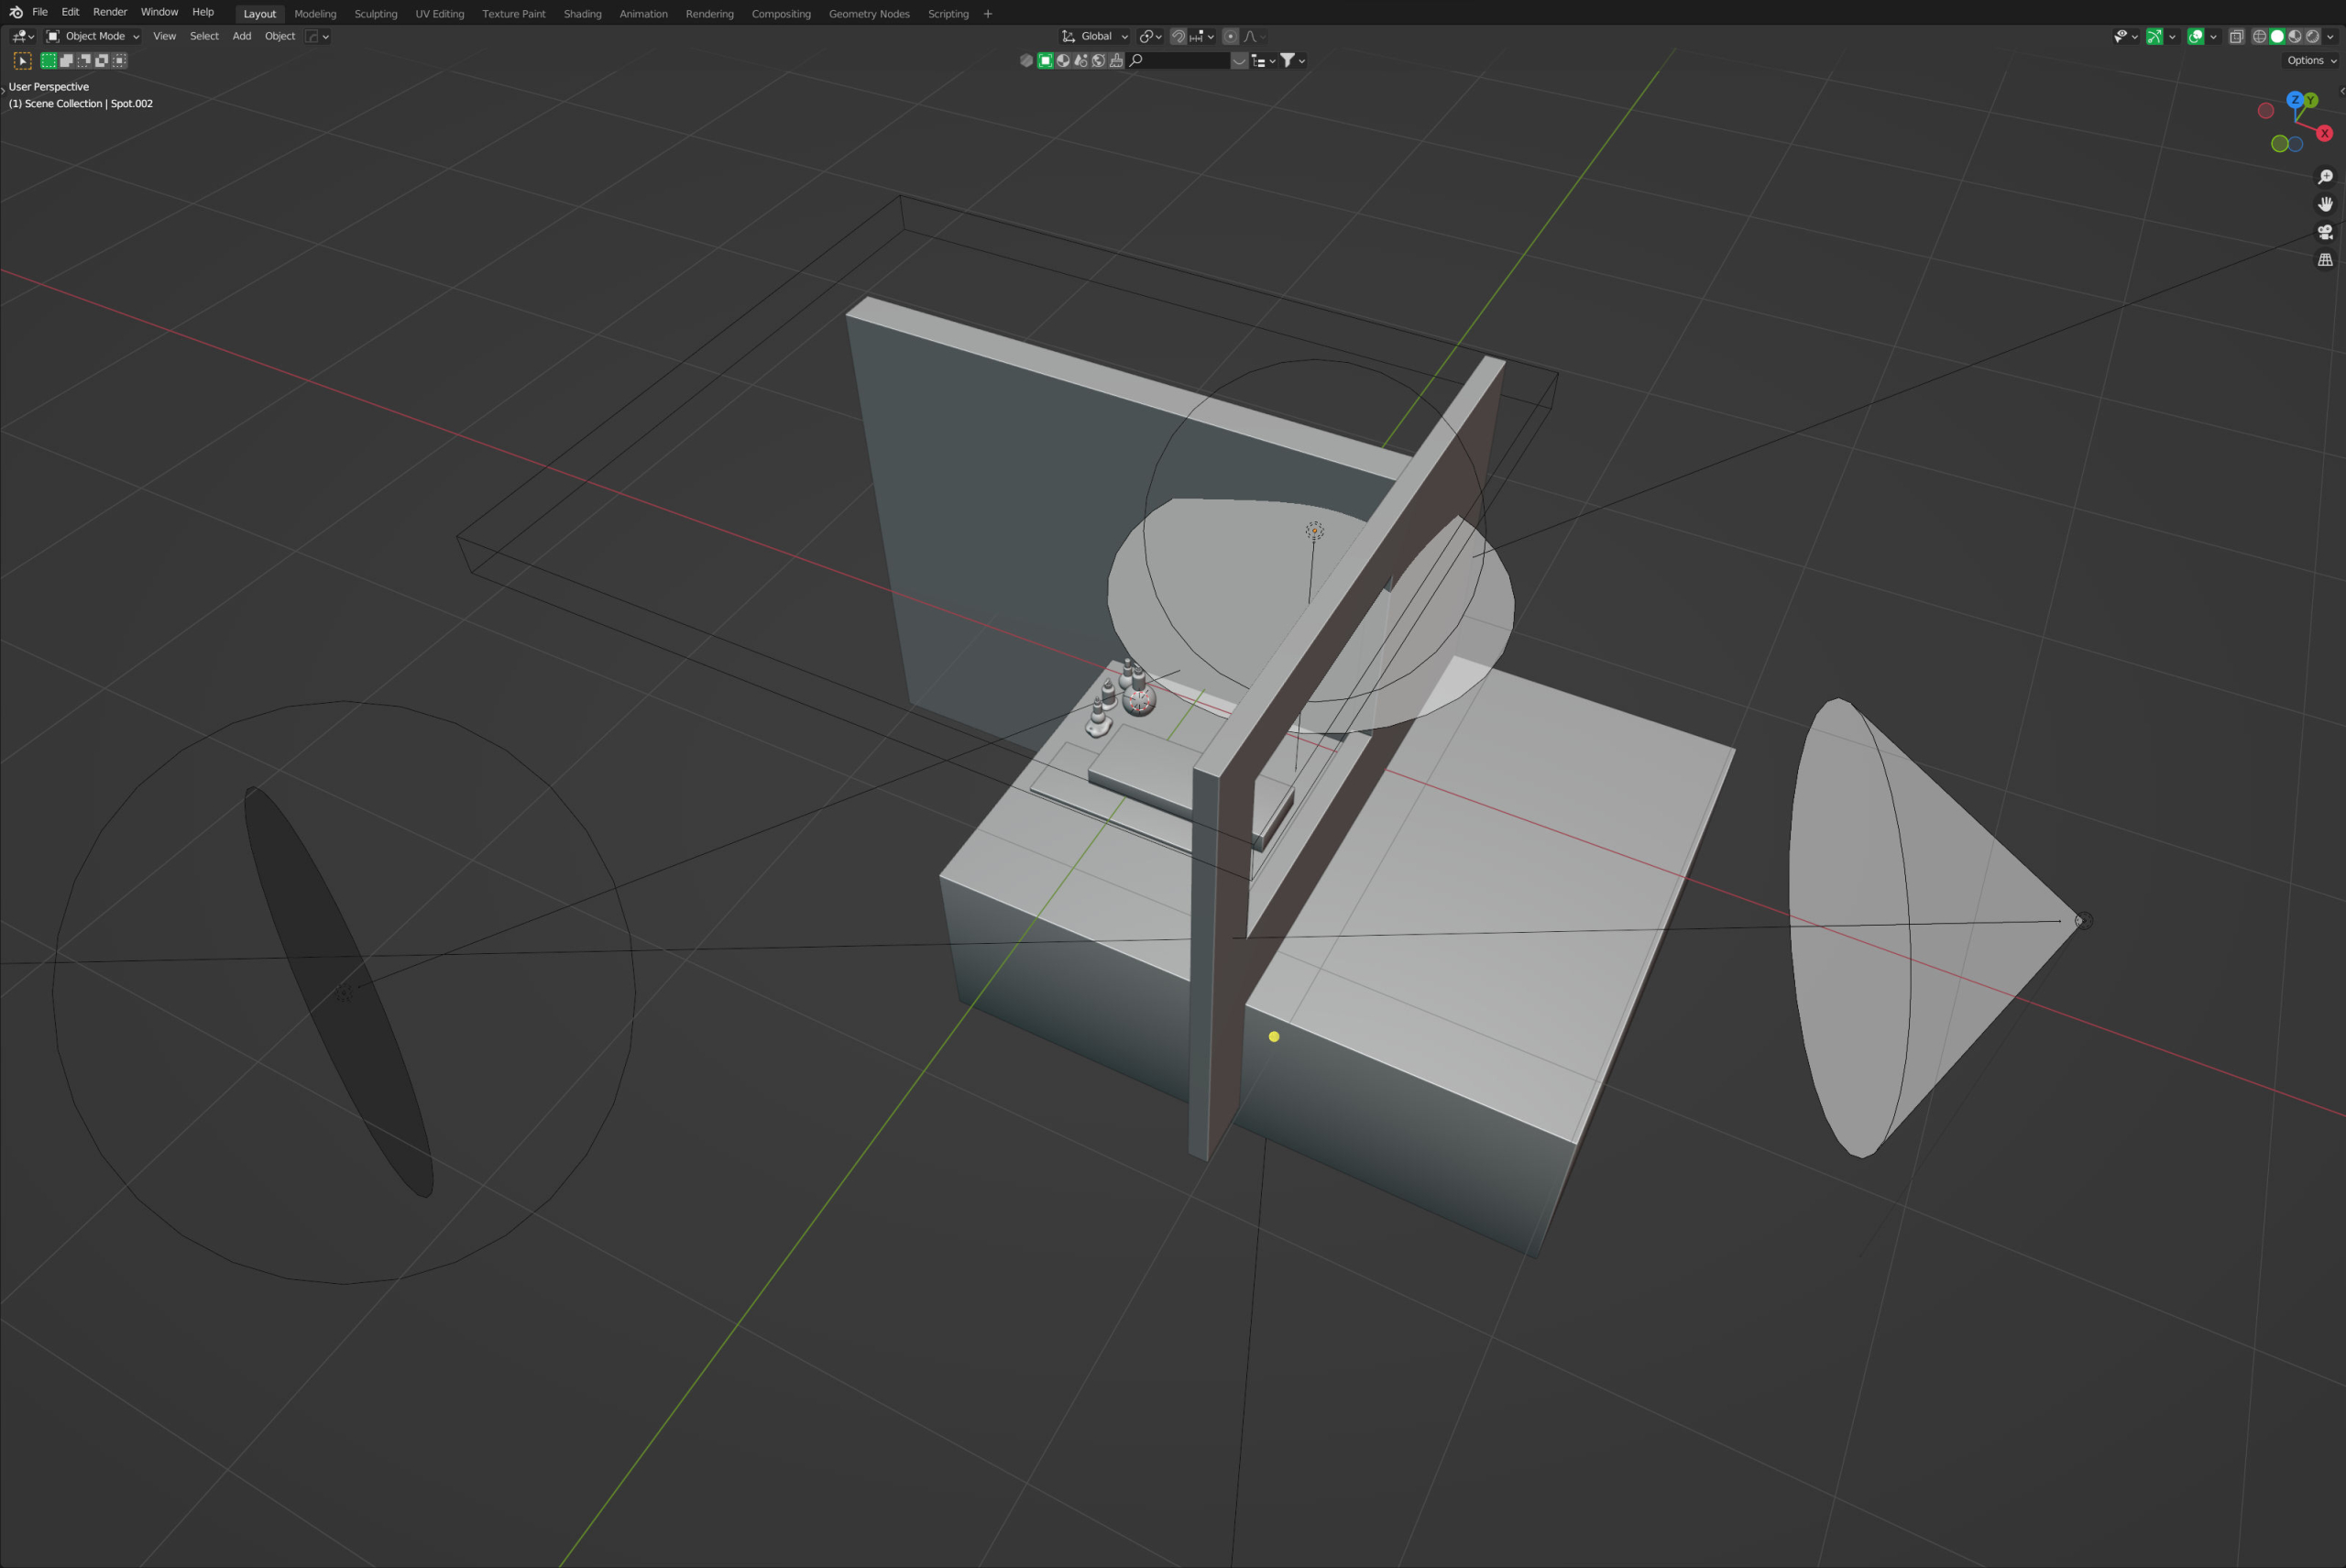2346x1568 pixels.
Task: Choose Invert selection mode
Action: 102,61
